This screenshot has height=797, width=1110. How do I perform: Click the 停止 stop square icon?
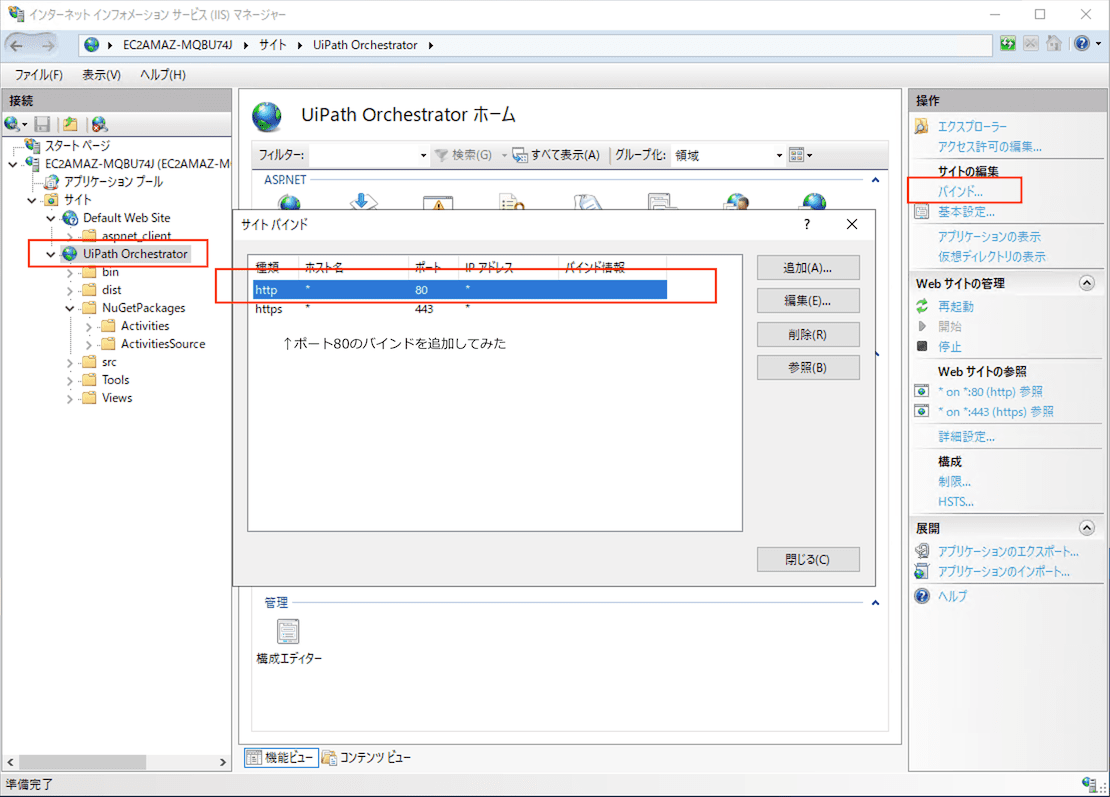tap(922, 346)
